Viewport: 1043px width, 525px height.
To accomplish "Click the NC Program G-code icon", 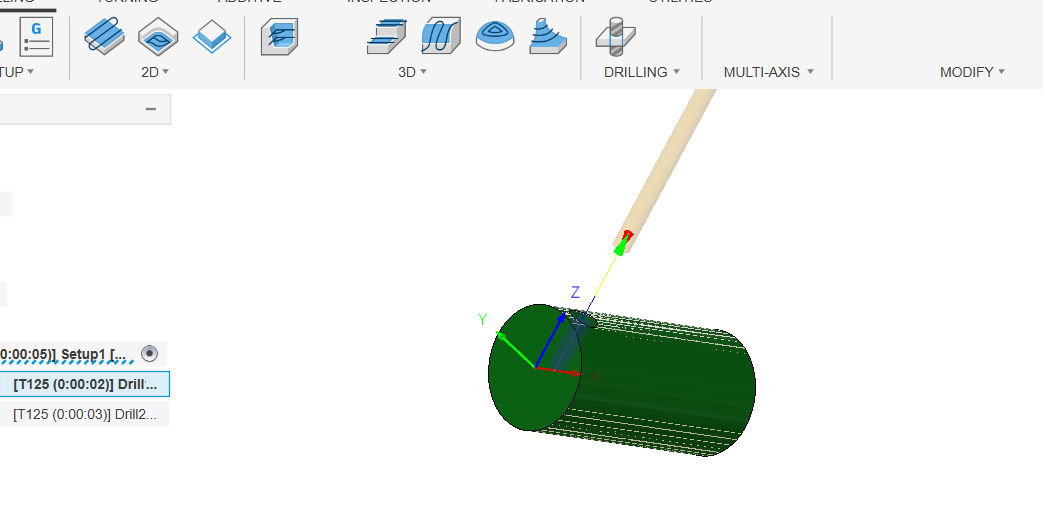I will tap(37, 36).
